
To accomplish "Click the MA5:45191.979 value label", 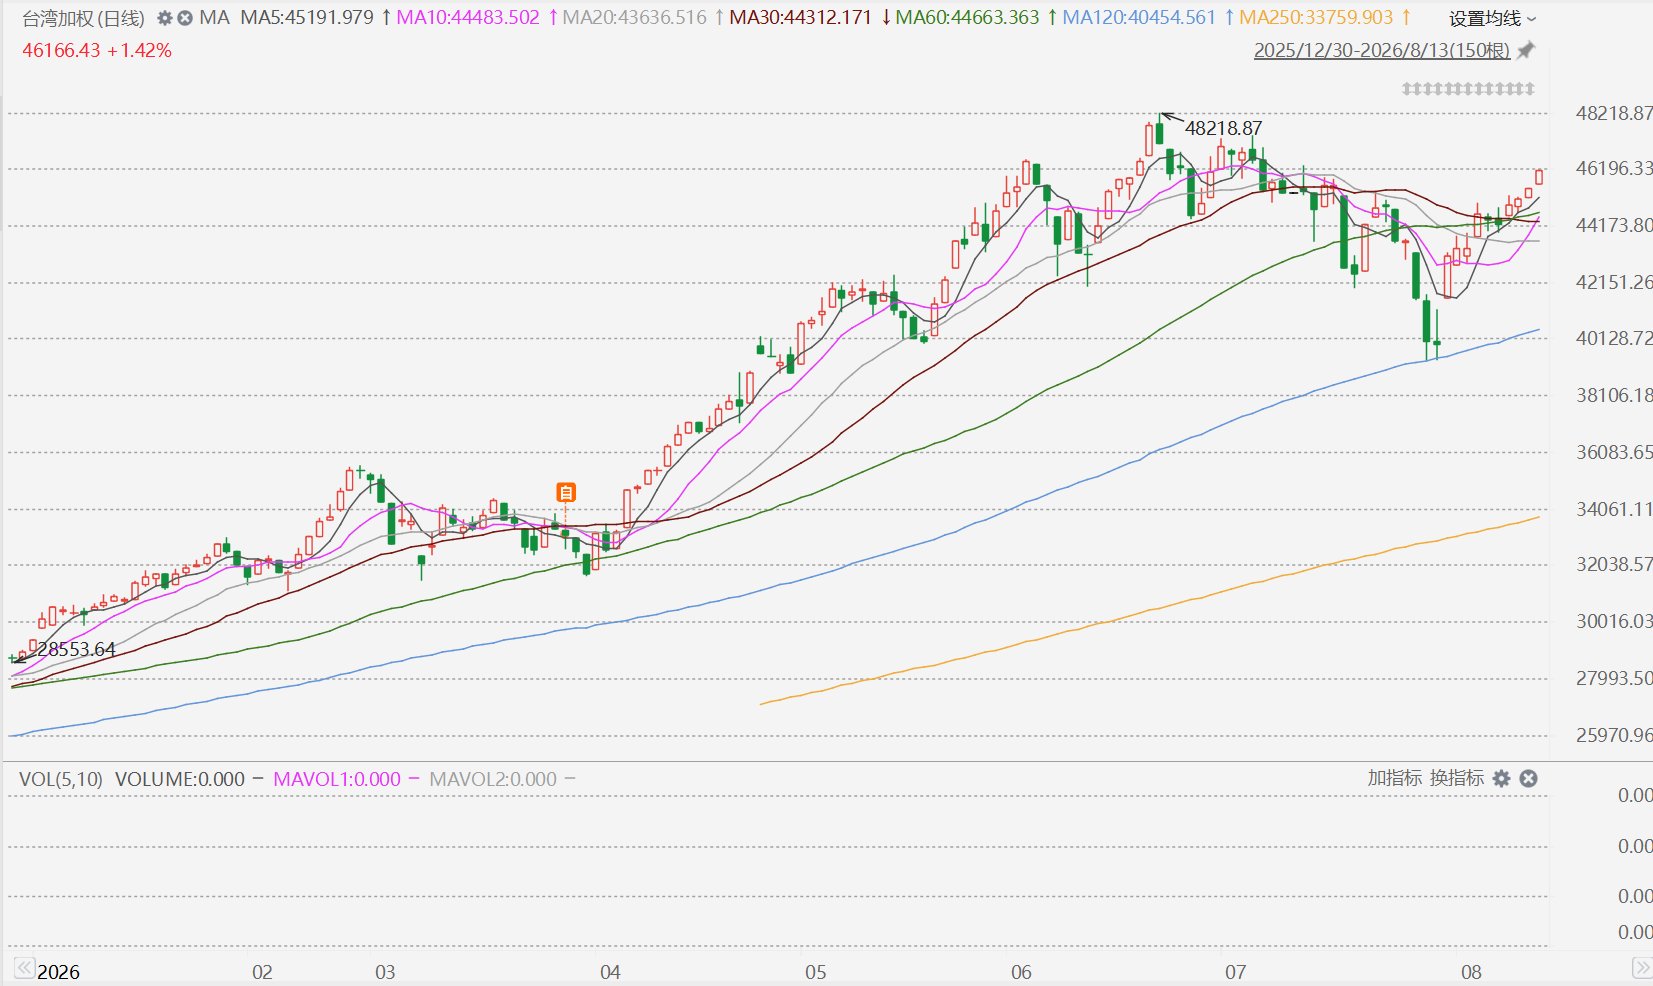I will (307, 18).
